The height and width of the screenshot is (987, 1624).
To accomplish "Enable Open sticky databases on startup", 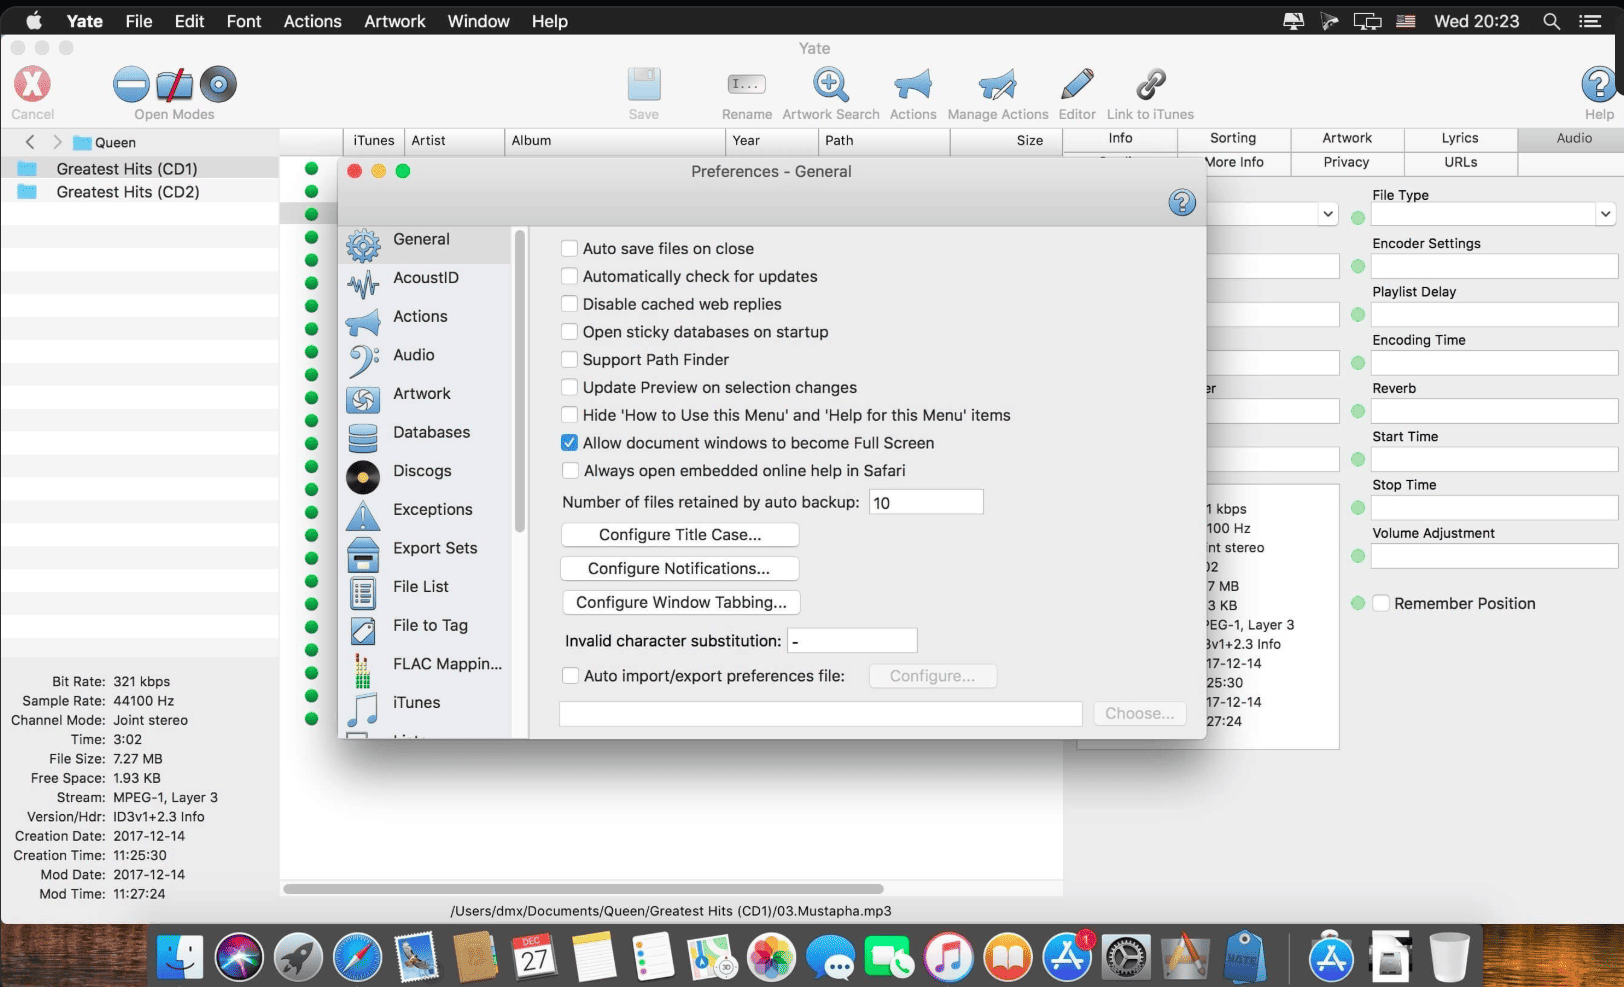I will (570, 333).
